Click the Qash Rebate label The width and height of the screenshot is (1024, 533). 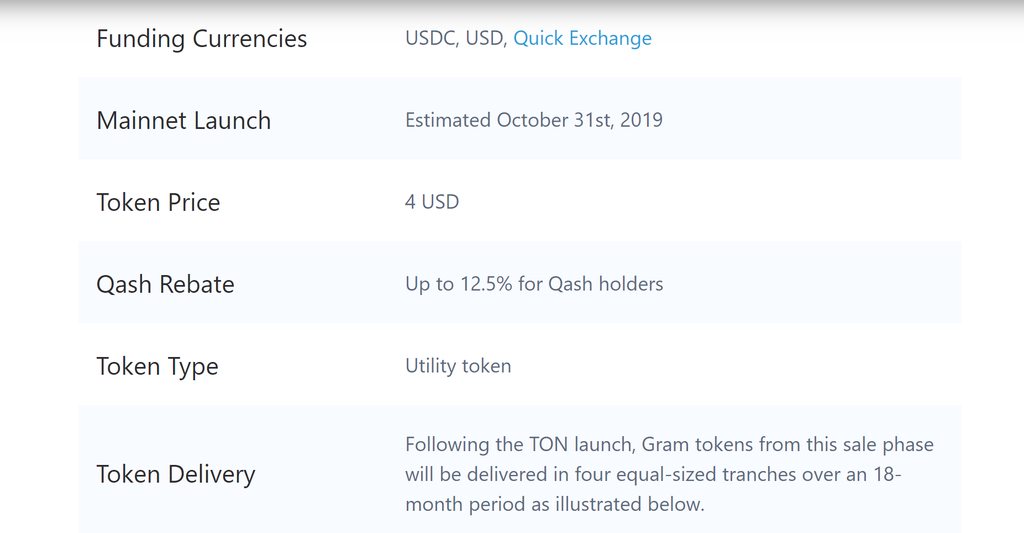(x=165, y=285)
